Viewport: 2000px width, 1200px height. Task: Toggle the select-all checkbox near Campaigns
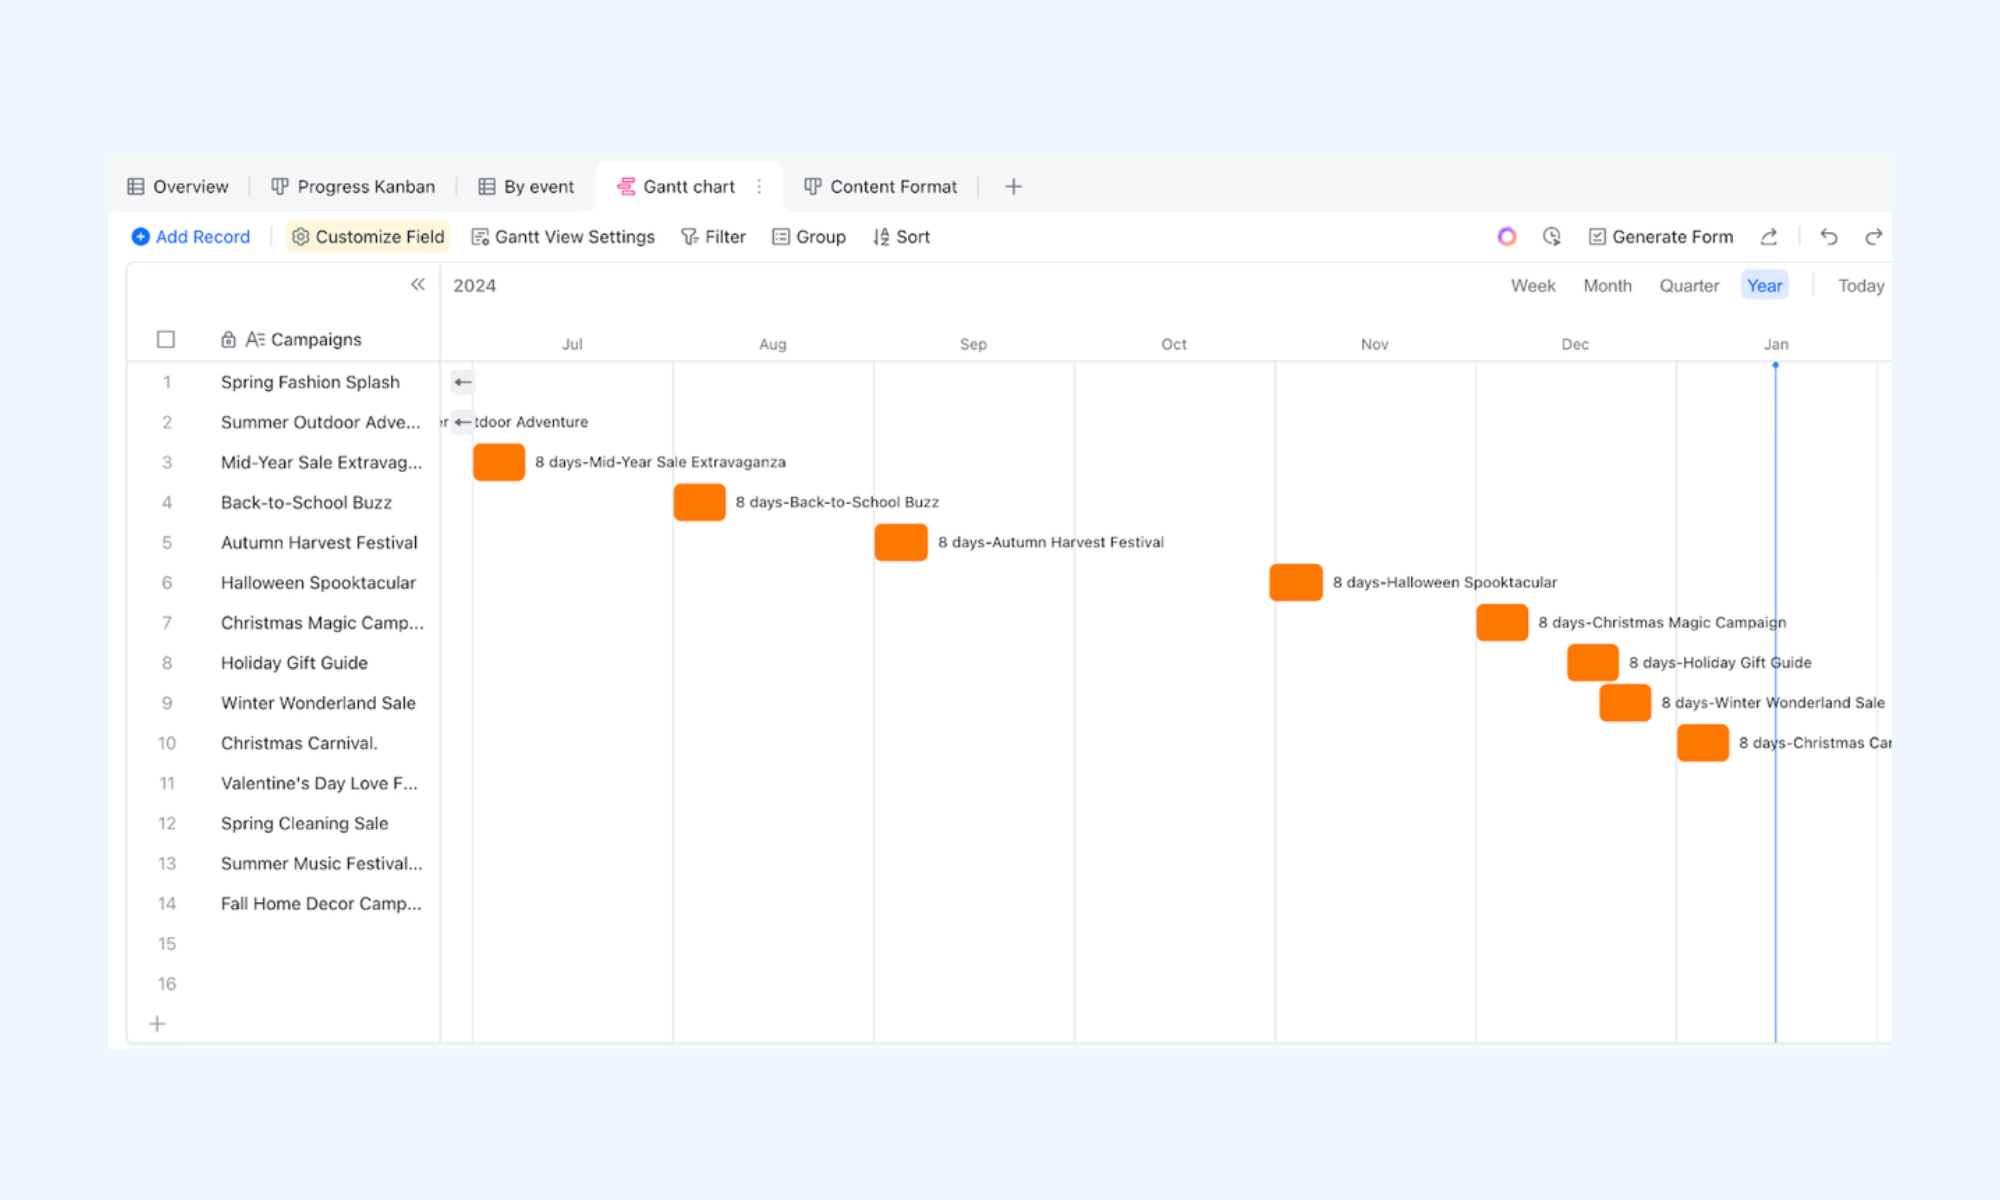pyautogui.click(x=166, y=340)
